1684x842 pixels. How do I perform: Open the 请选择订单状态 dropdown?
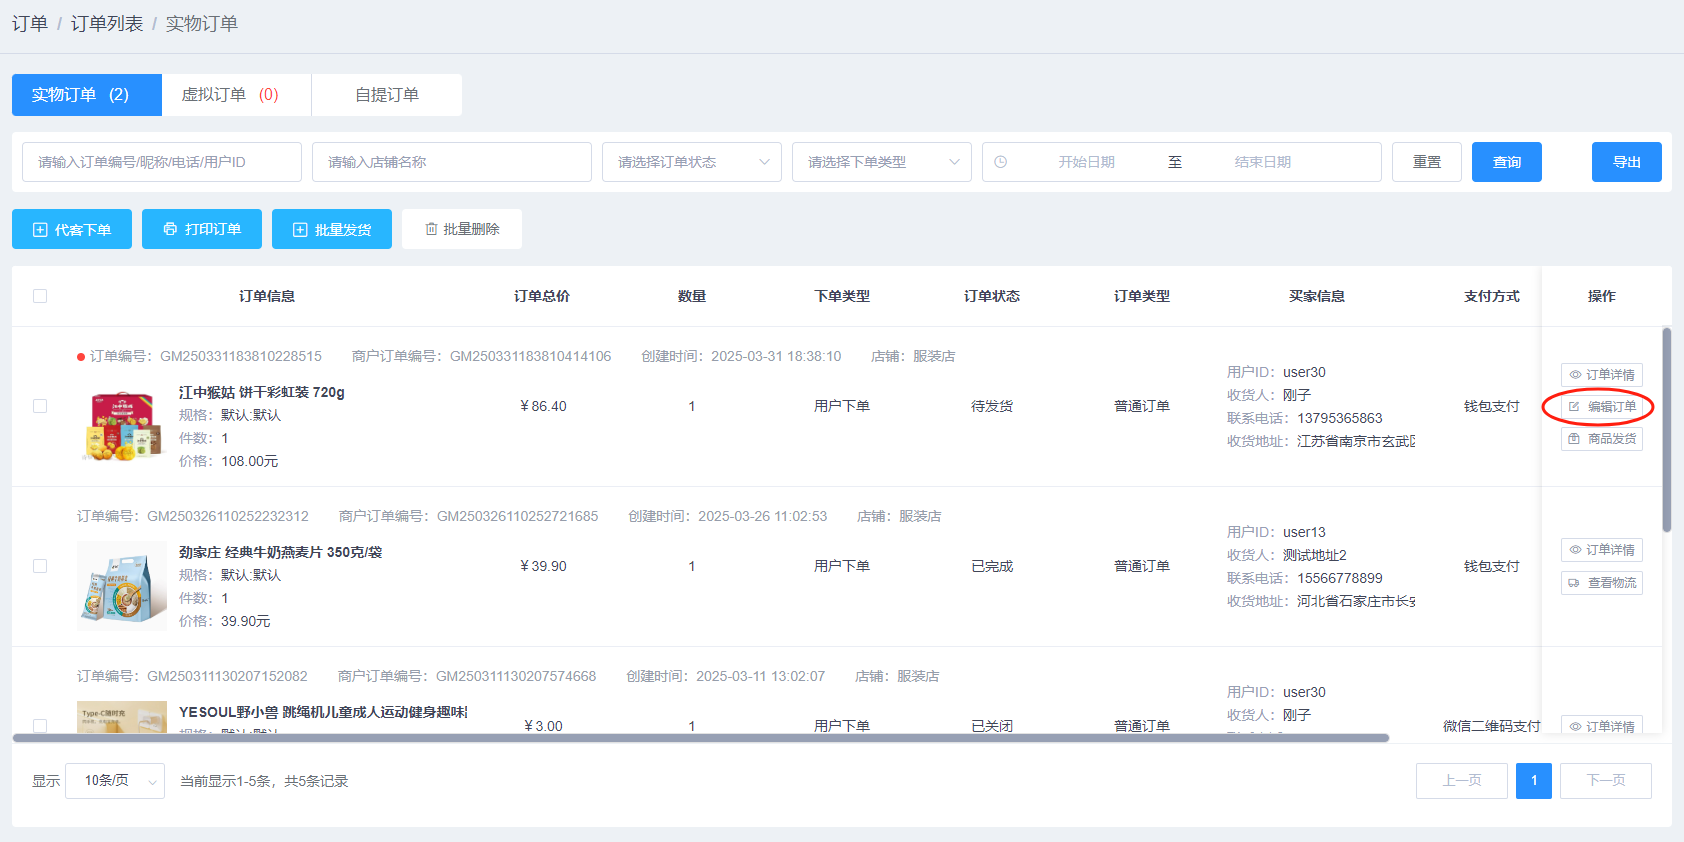tap(692, 162)
